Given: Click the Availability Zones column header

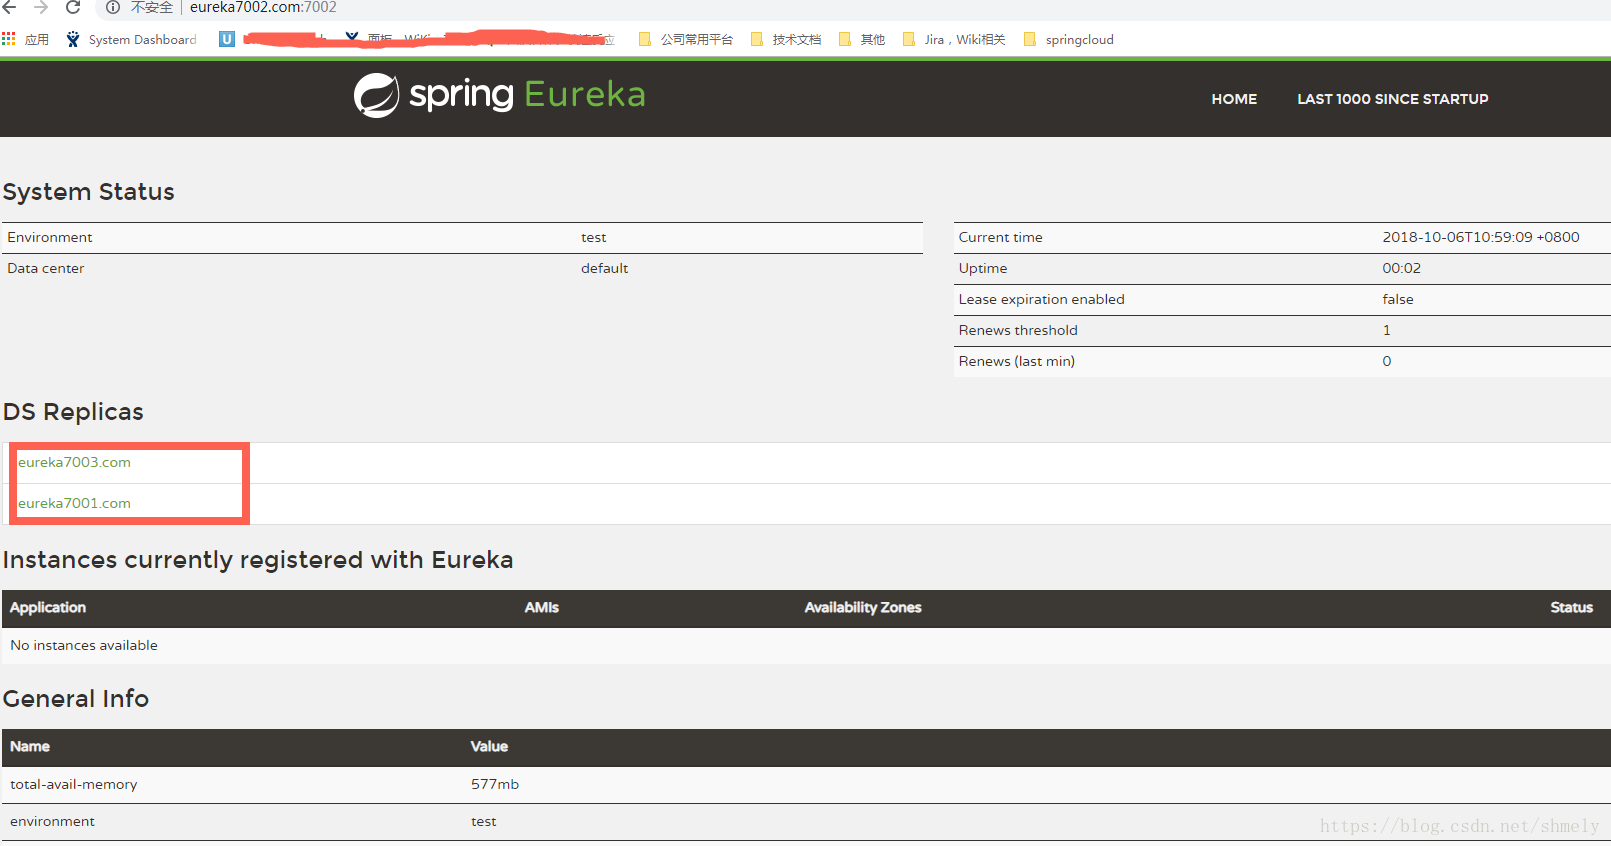Looking at the screenshot, I should click(863, 607).
